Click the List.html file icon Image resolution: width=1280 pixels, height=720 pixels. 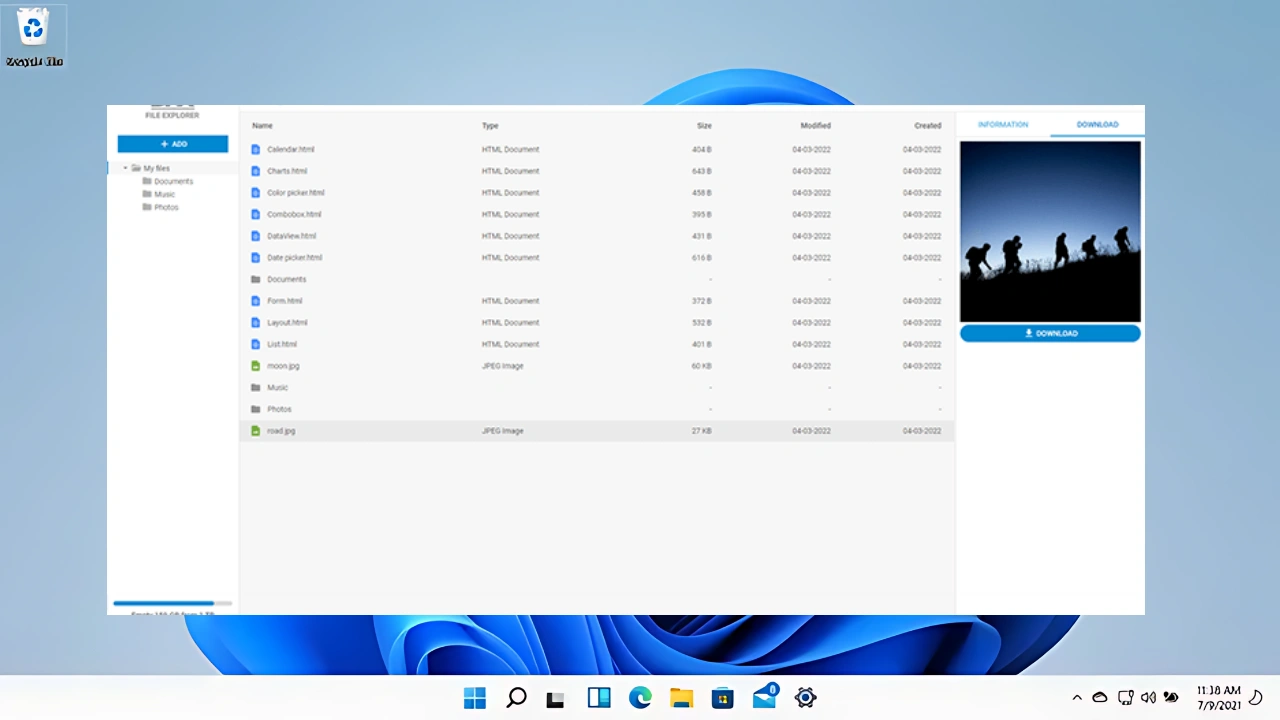[x=256, y=344]
